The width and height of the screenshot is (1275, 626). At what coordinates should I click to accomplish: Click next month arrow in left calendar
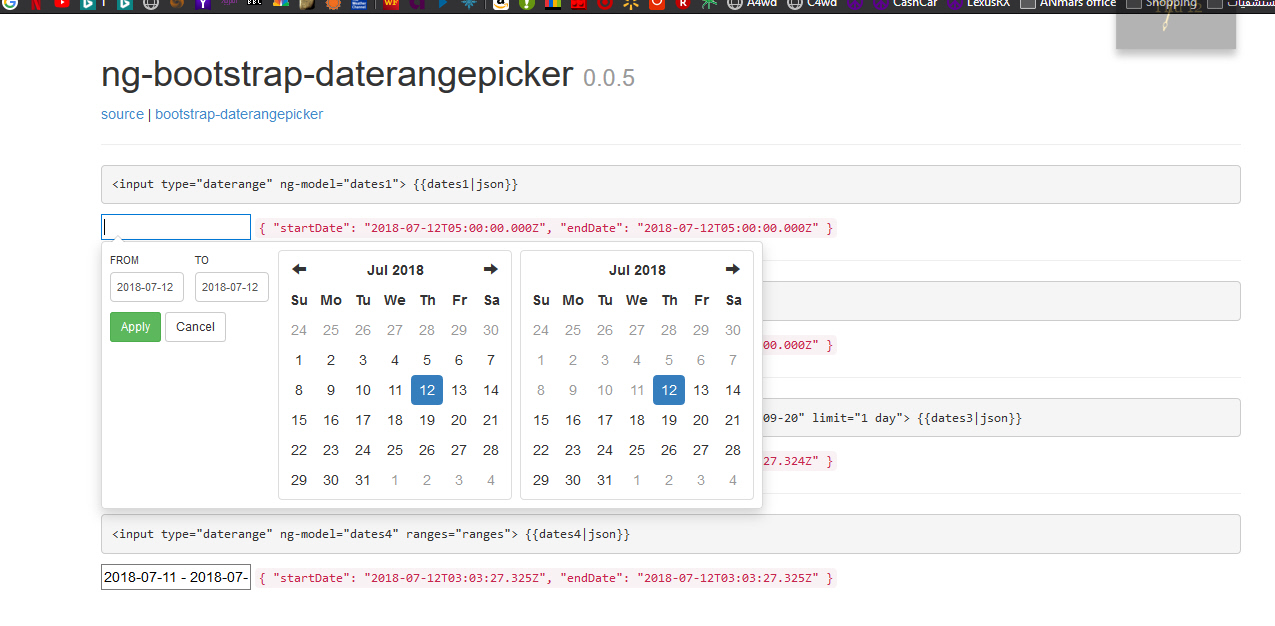pyautogui.click(x=490, y=269)
